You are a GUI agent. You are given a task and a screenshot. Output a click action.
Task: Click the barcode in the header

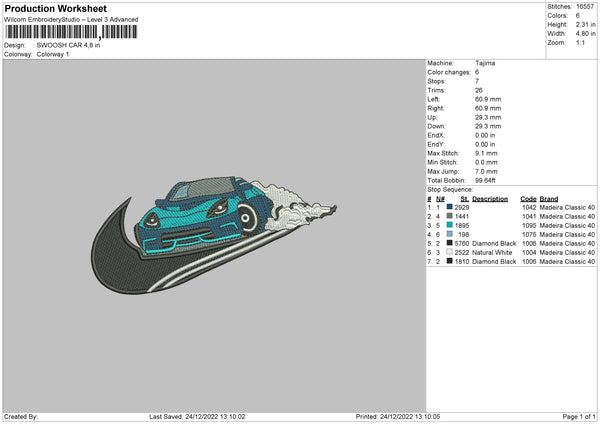coord(72,32)
